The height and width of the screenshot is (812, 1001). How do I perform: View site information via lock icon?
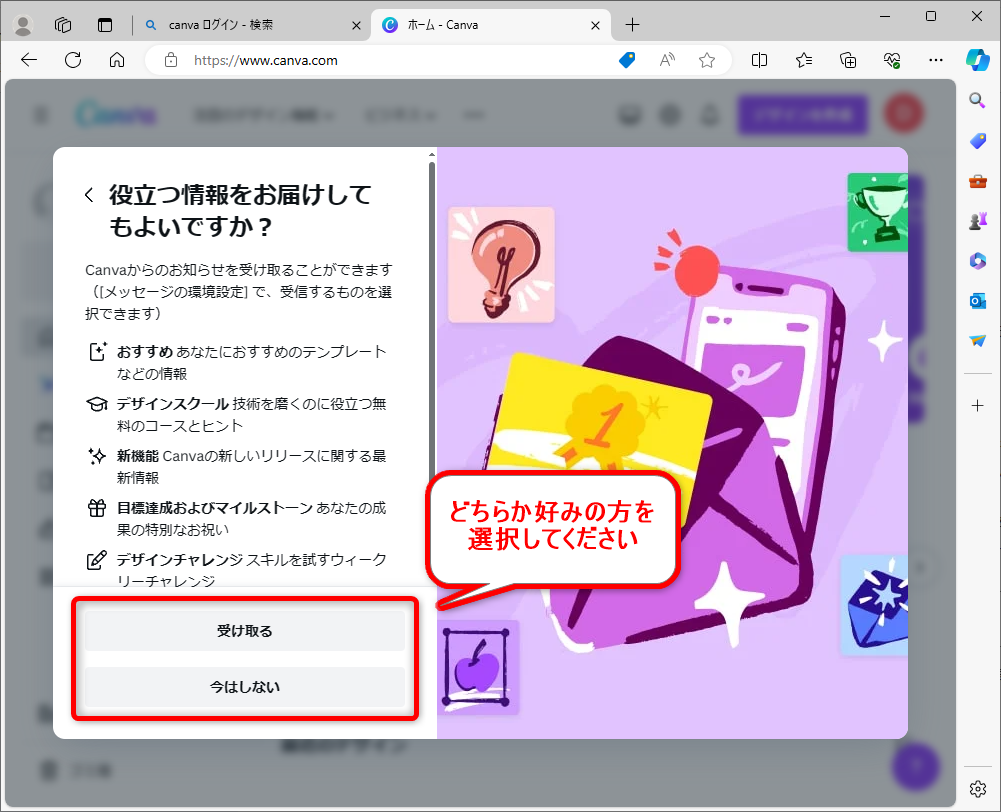click(x=170, y=60)
